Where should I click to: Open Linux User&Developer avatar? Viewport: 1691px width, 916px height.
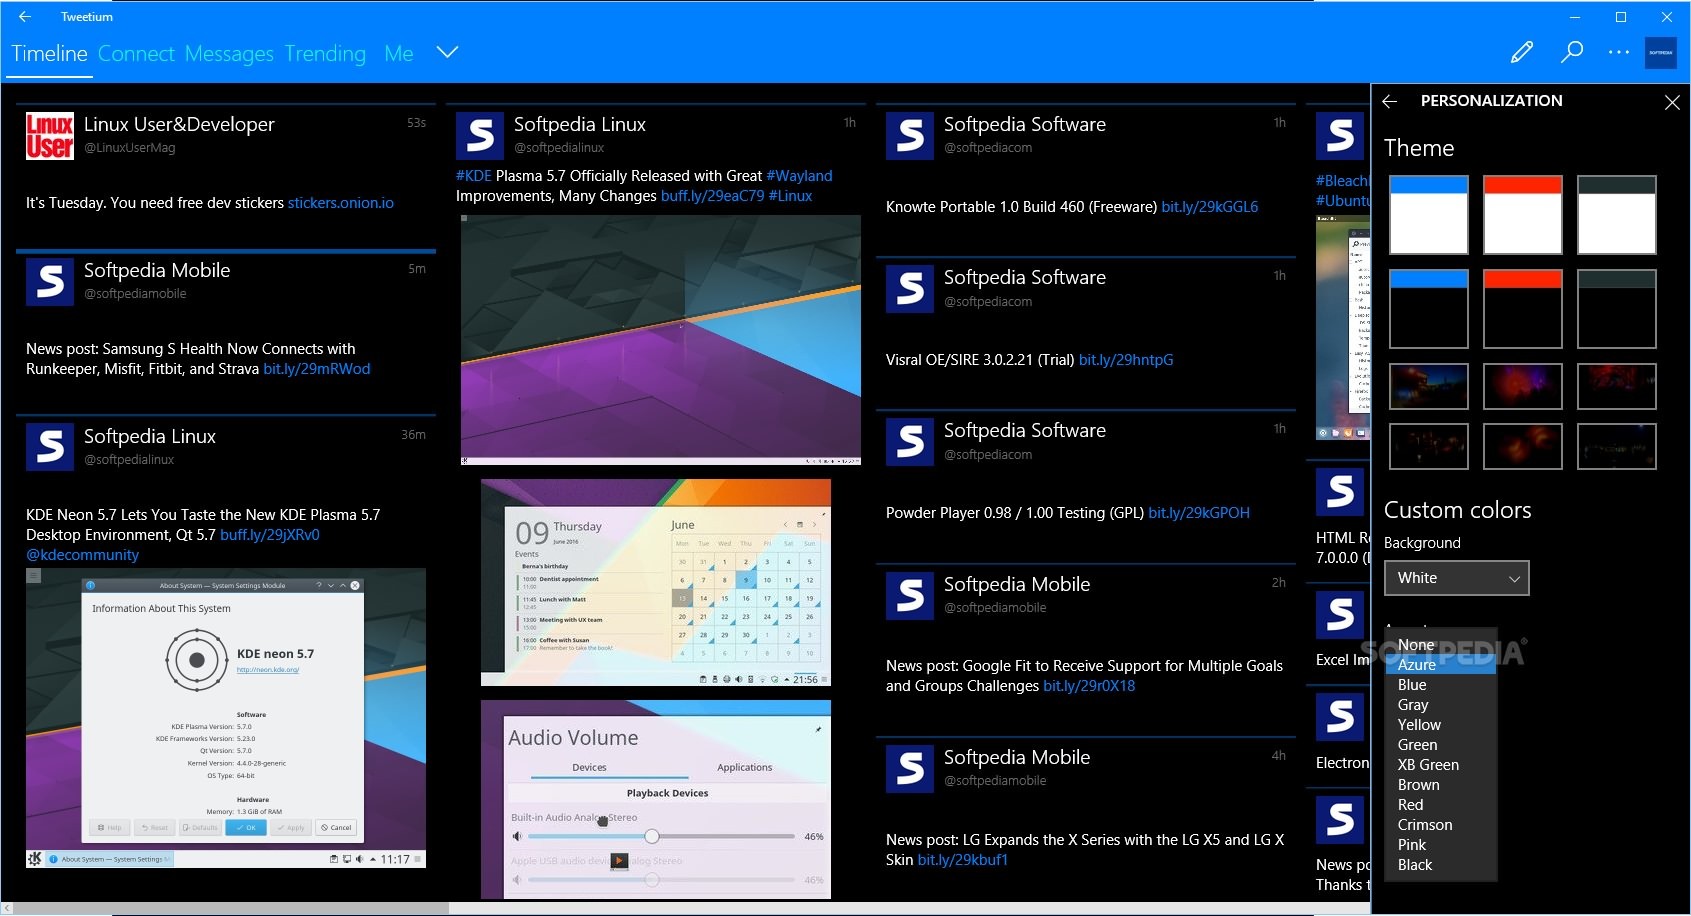(x=50, y=136)
